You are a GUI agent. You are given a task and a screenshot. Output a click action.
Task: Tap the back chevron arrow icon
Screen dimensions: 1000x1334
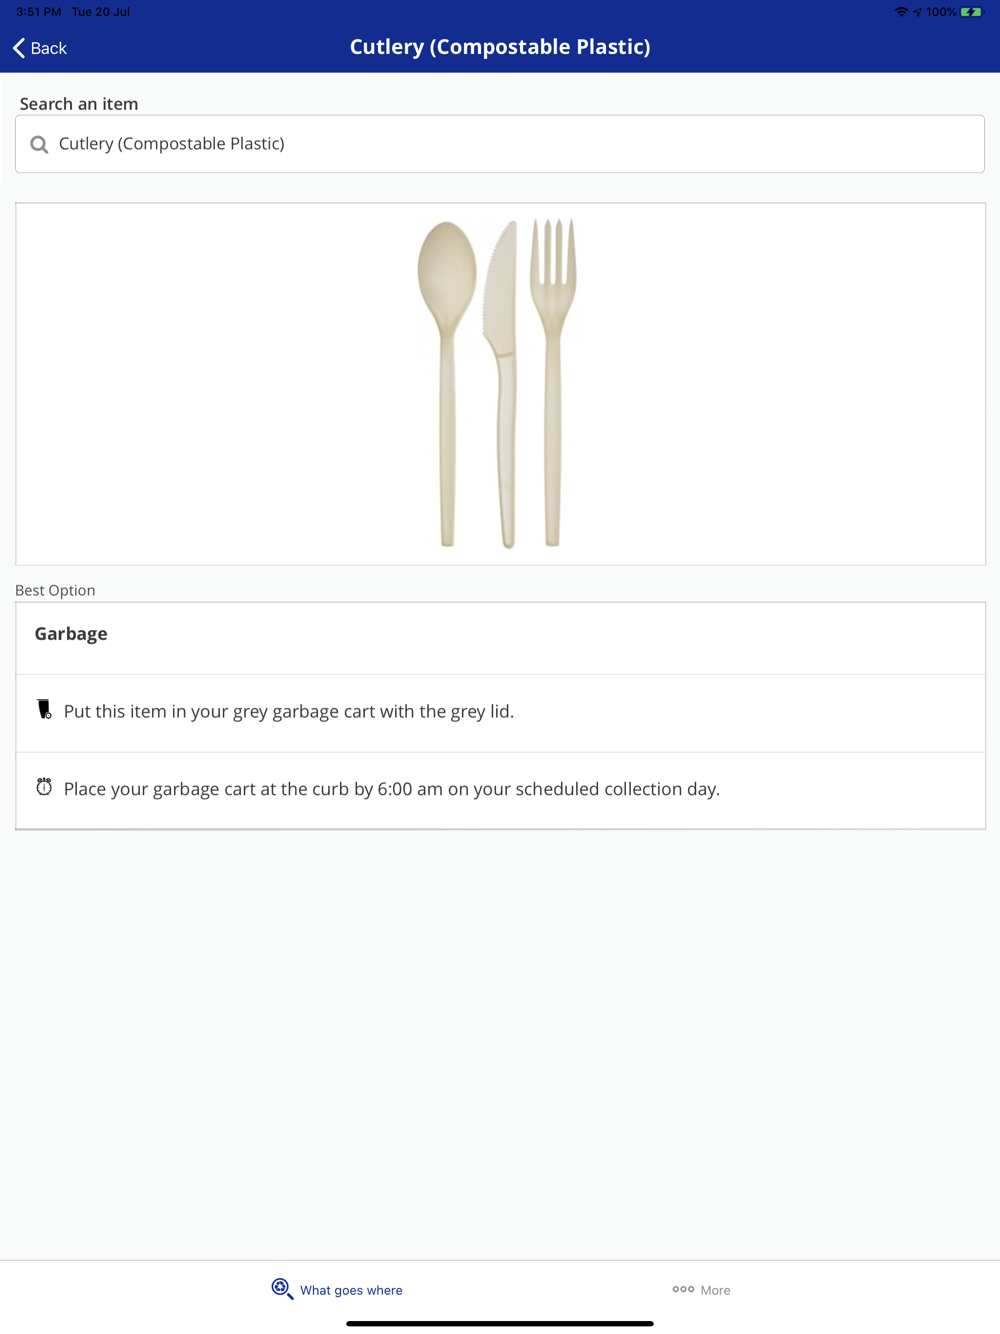click(x=19, y=48)
